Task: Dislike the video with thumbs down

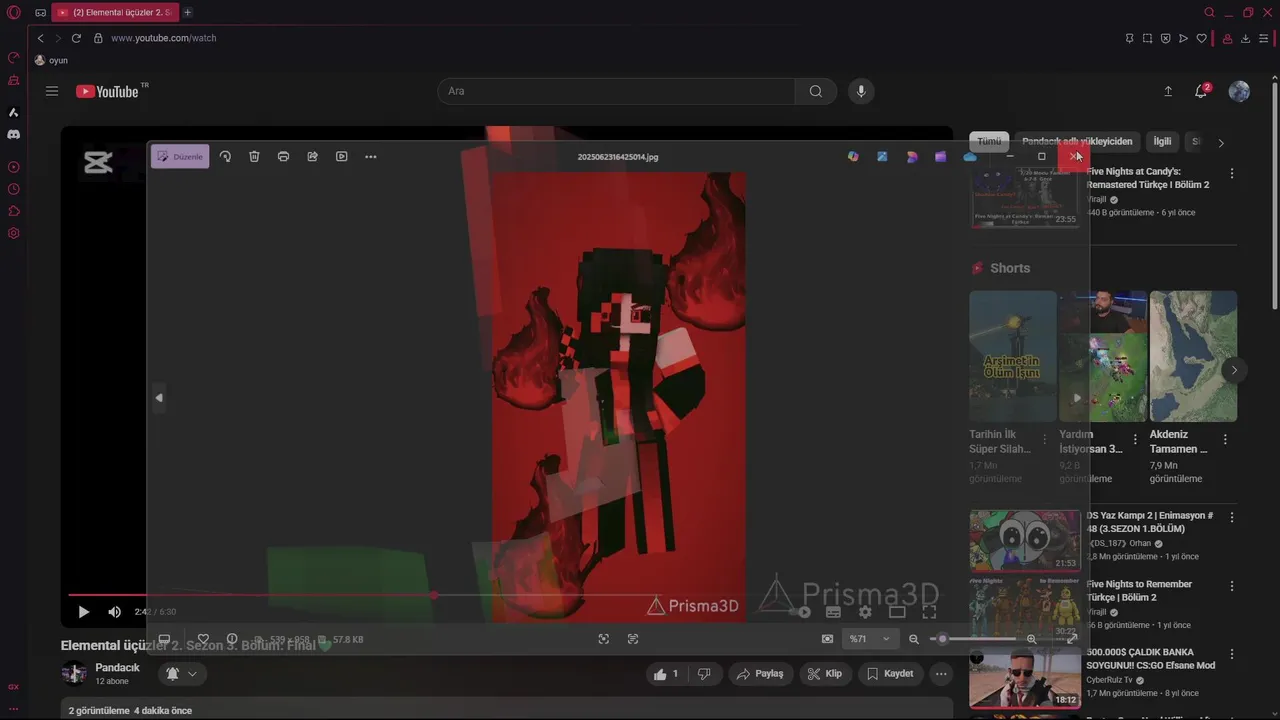Action: coord(704,674)
